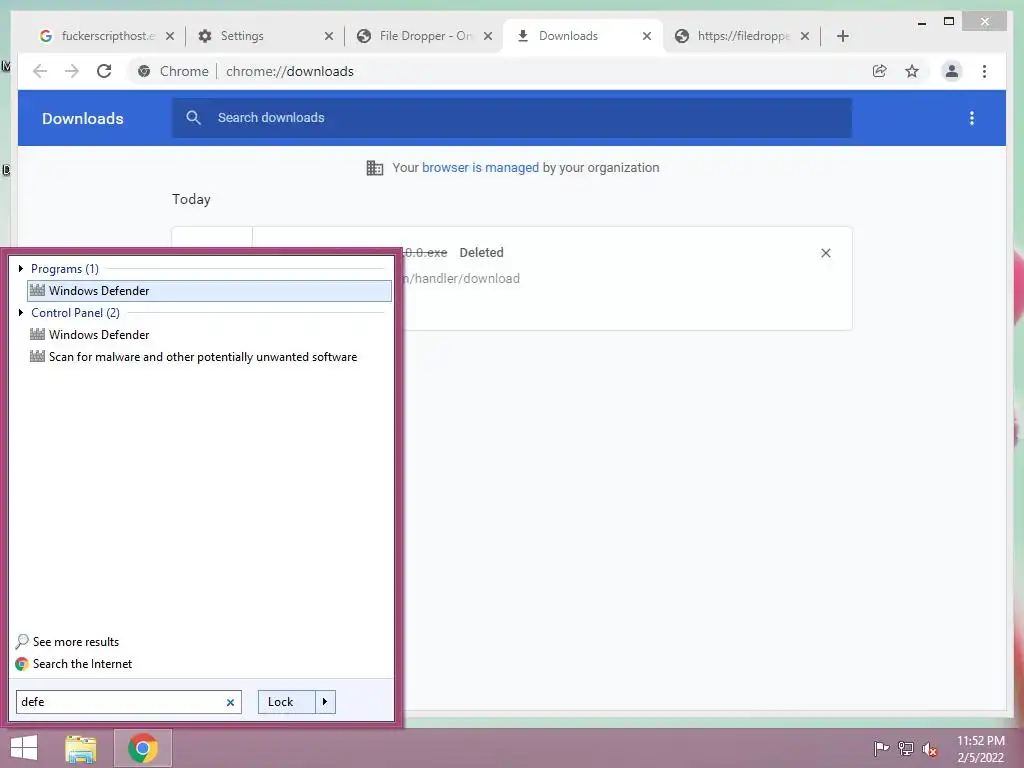Click the search magnifier icon in Downloads
The image size is (1024, 768).
coord(193,118)
